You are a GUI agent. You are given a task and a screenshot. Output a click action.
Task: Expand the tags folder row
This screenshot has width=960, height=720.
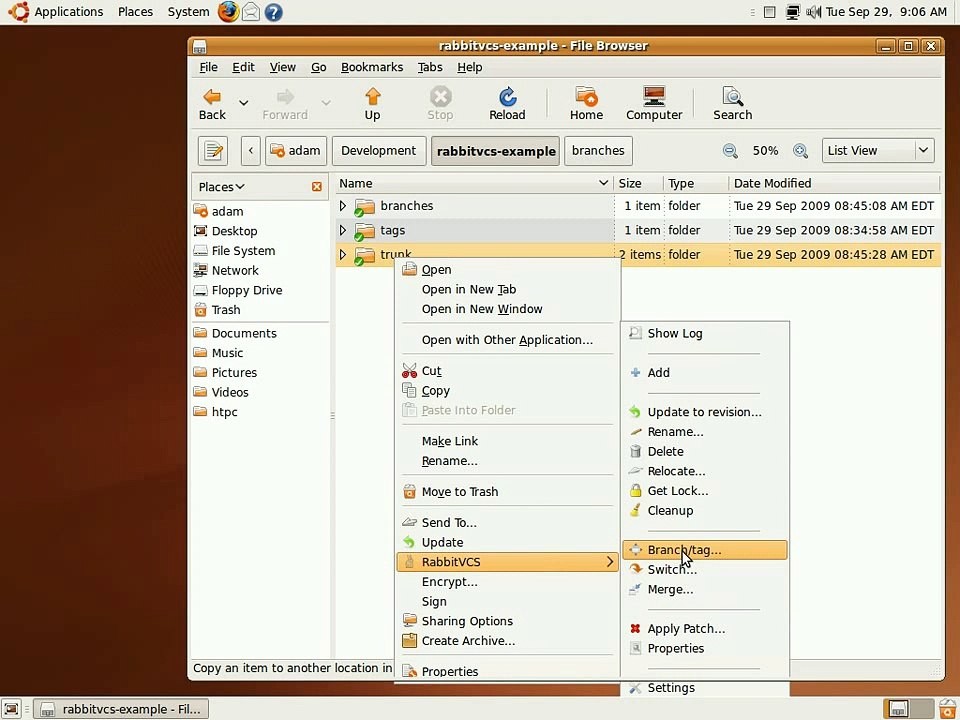pos(343,230)
